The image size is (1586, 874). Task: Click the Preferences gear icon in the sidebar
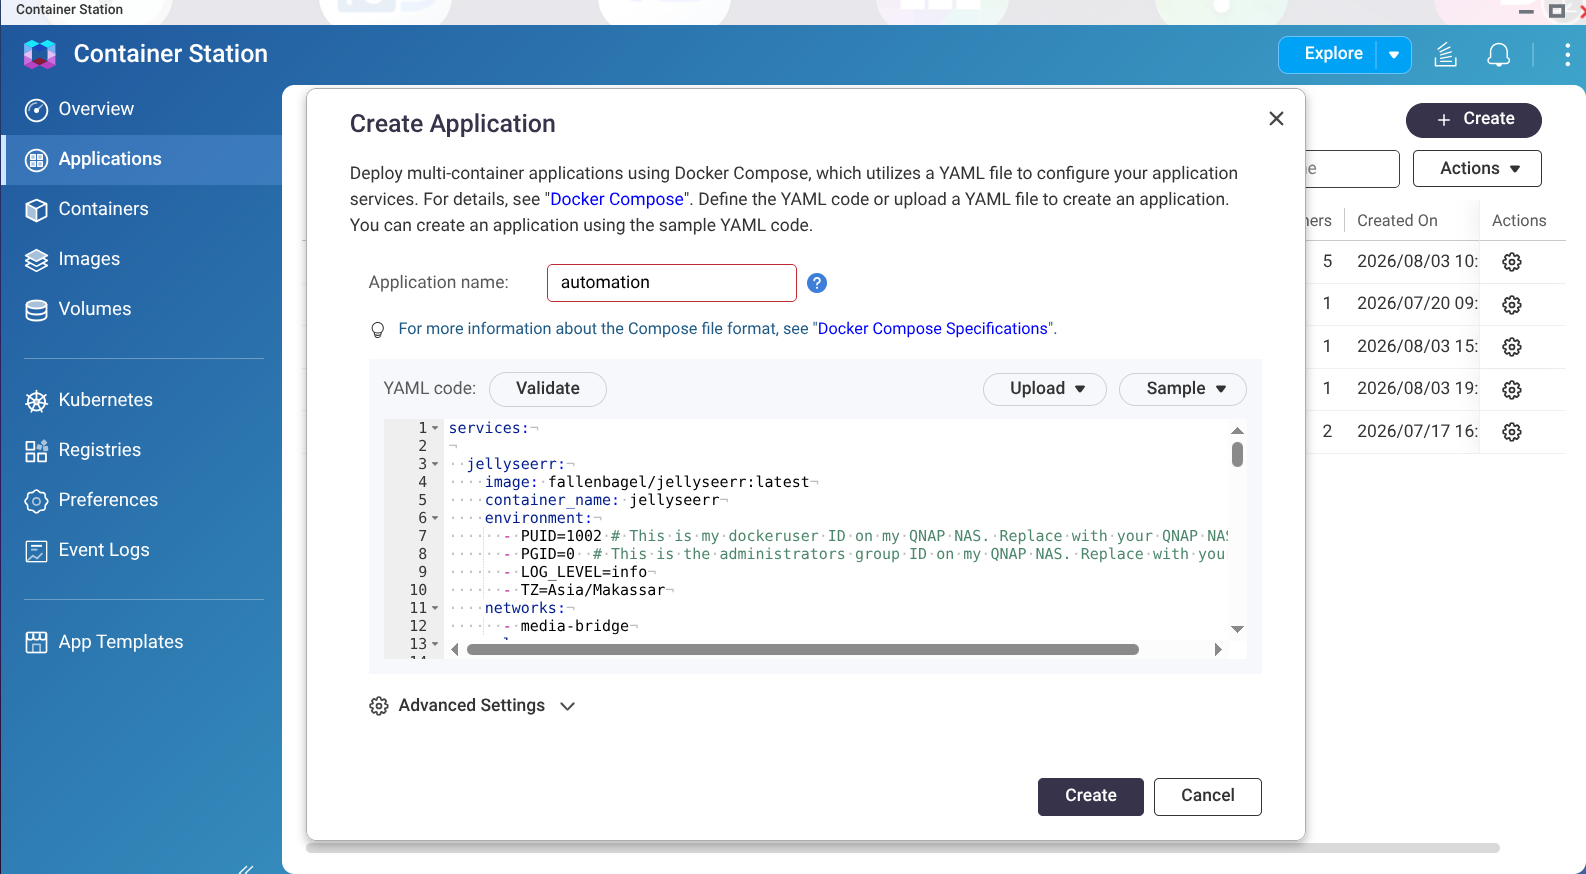point(36,501)
